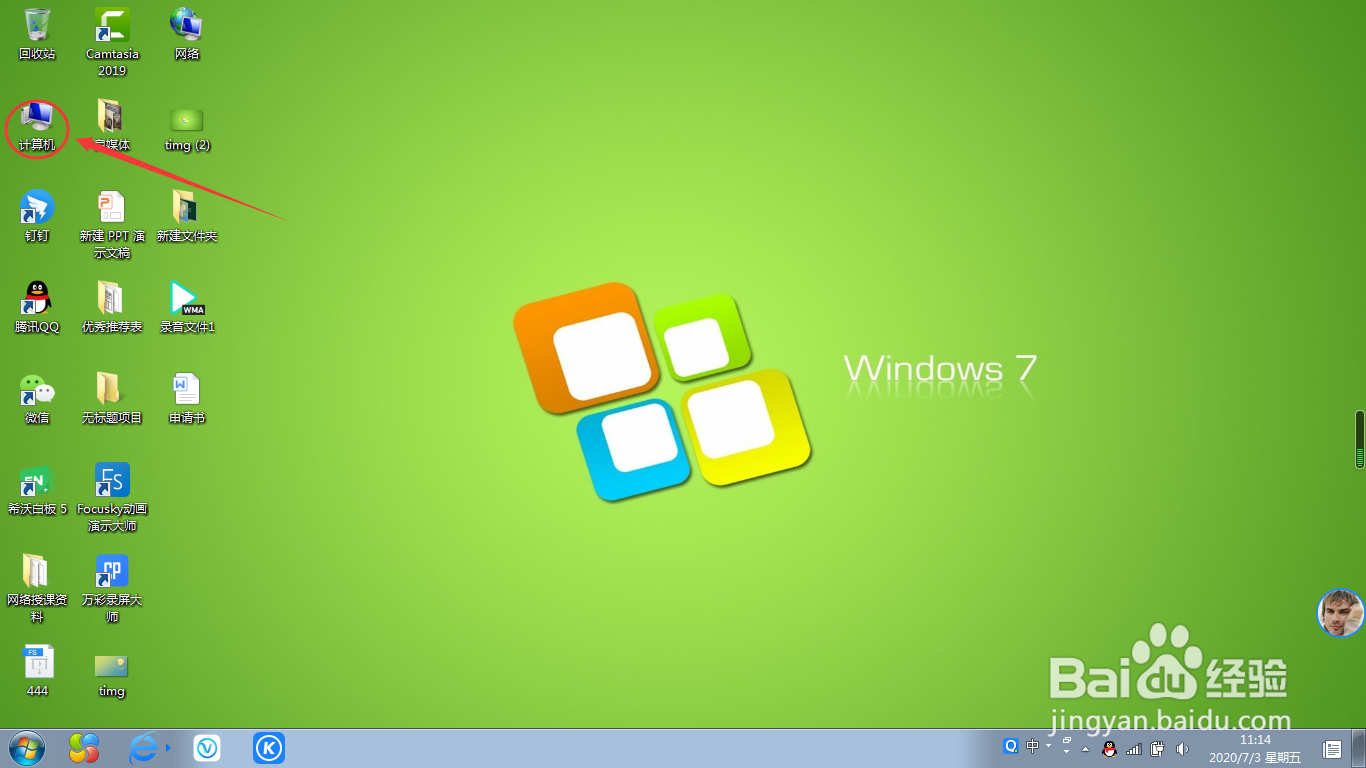Select the 计算机 computer icon

[x=37, y=125]
